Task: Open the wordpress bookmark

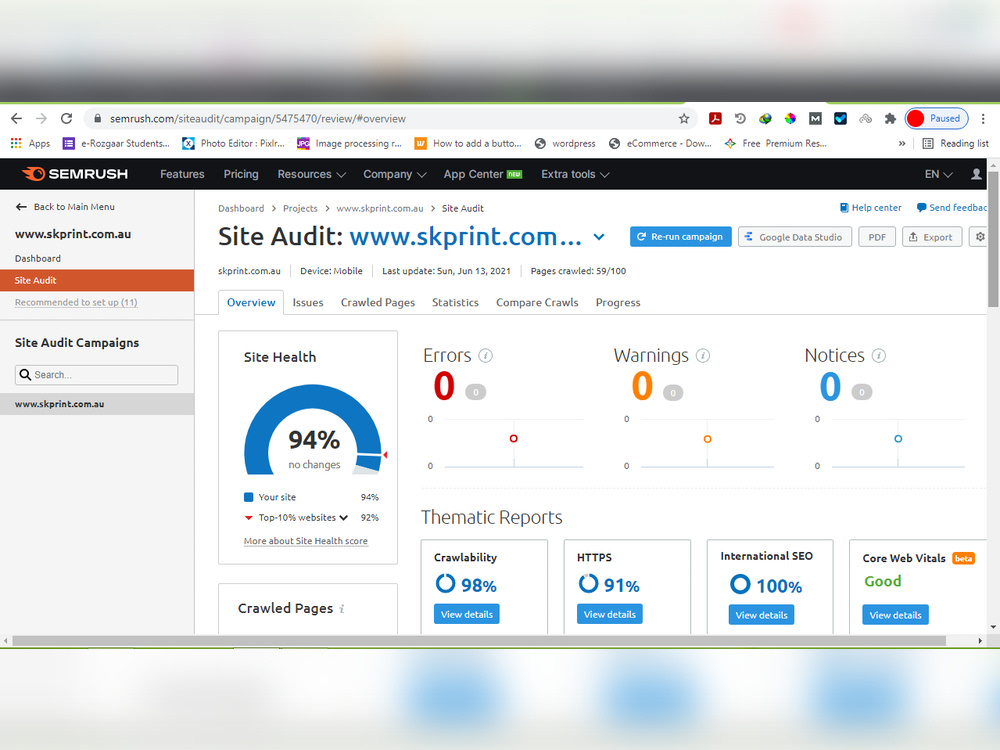Action: pyautogui.click(x=565, y=143)
